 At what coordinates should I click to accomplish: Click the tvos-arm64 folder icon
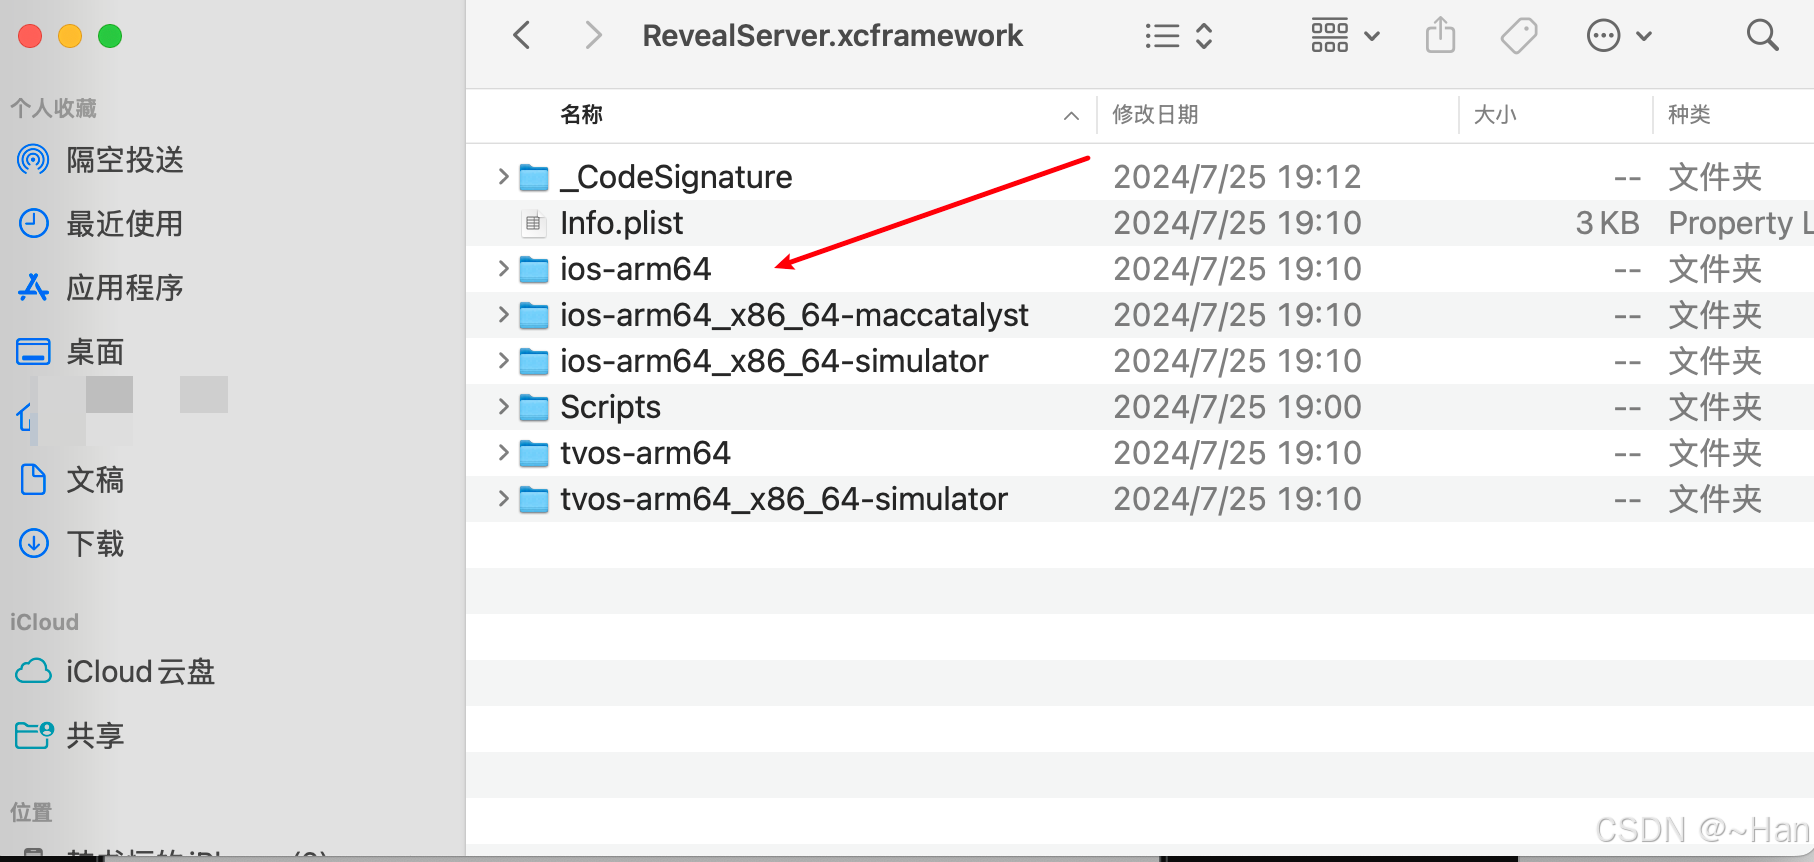(x=534, y=454)
